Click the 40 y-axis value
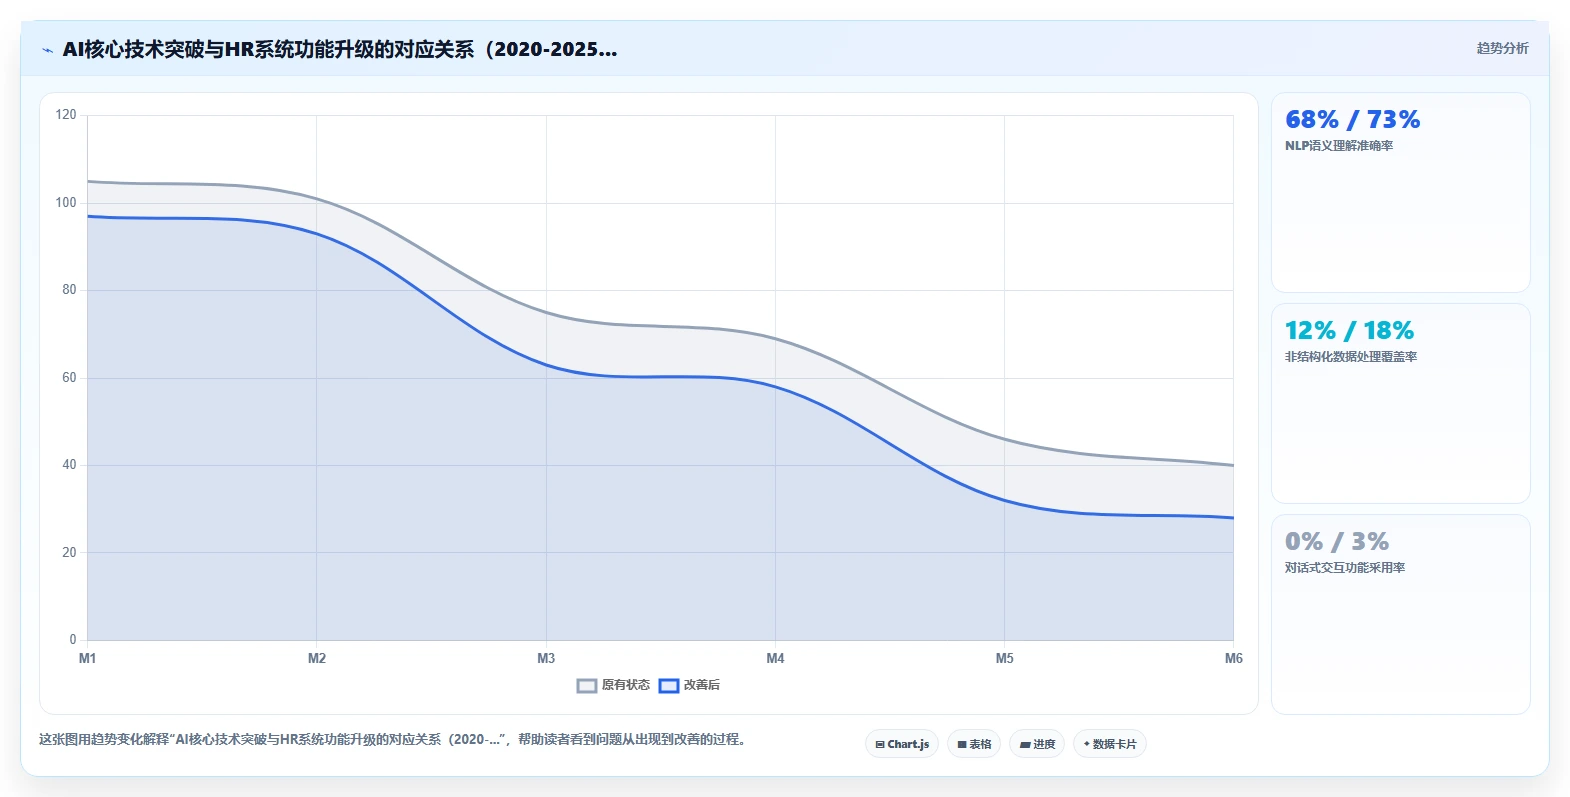This screenshot has width=1570, height=797. tap(69, 465)
